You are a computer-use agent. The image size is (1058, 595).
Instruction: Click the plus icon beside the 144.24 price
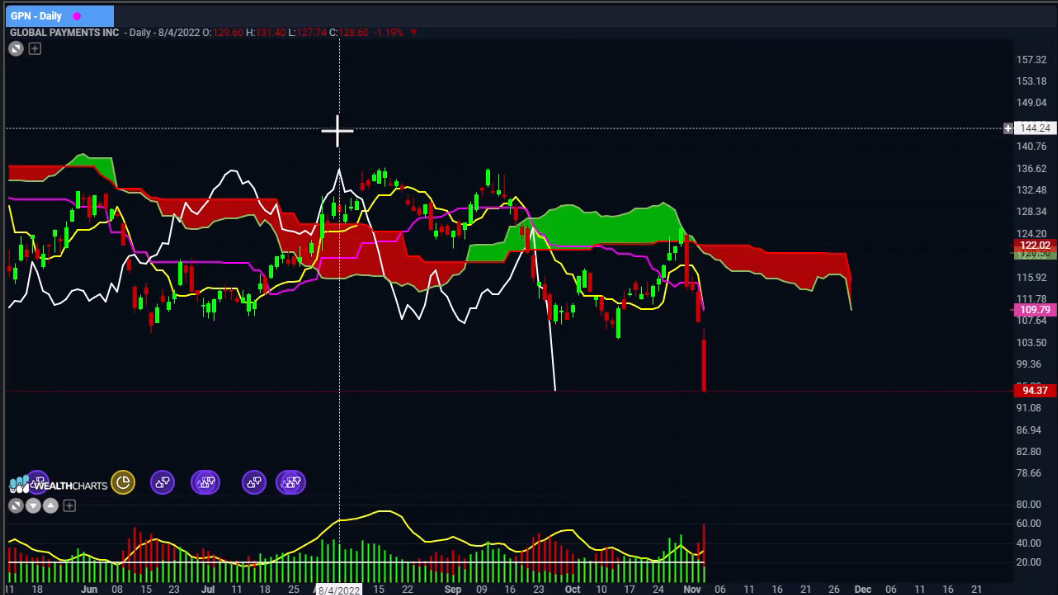coord(1008,128)
